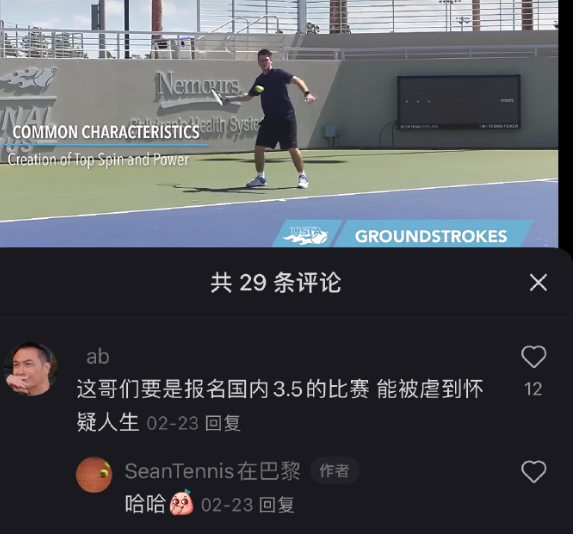This screenshot has height=534, width=576.
Task: Like SeanTennis在巴黎's reply with heart icon
Action: pos(533,471)
